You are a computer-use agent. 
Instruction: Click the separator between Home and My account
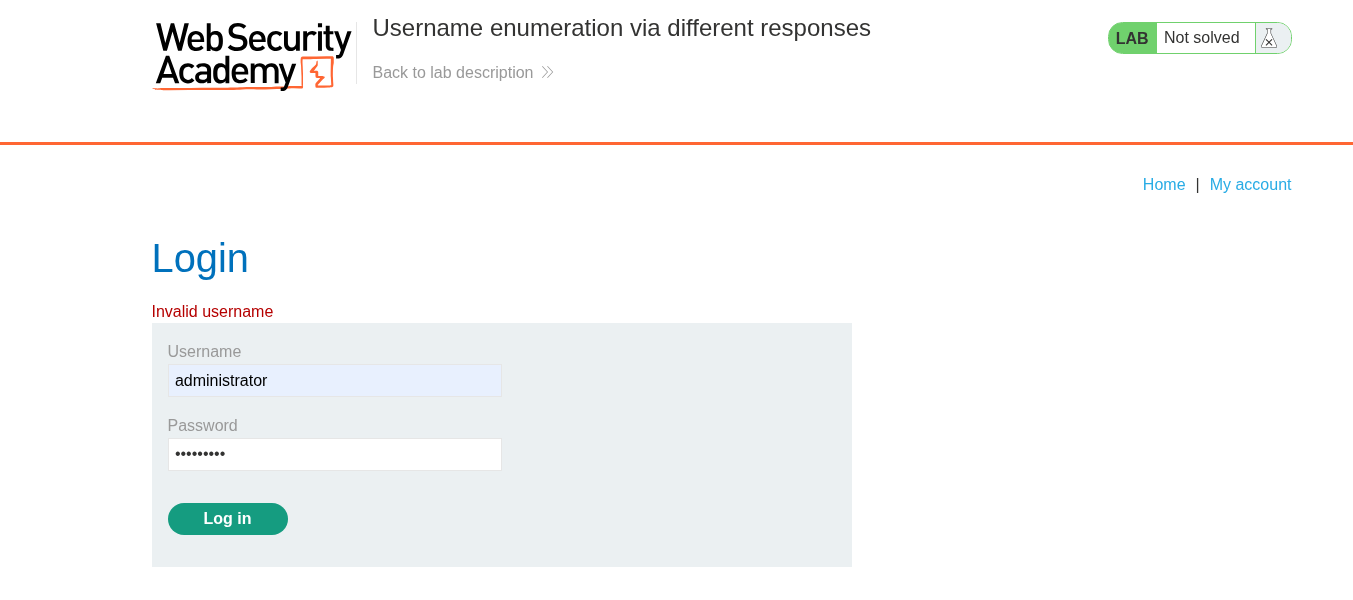(x=1197, y=185)
